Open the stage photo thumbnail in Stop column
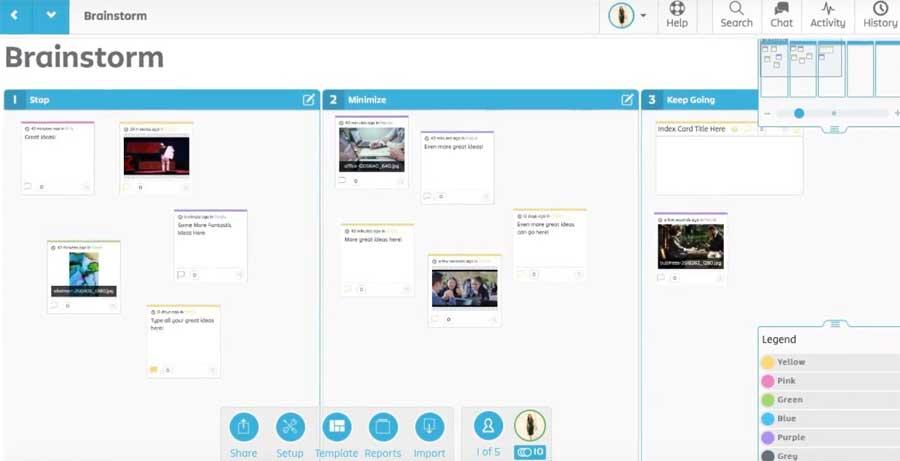Viewport: 900px width, 461px height. (x=156, y=156)
